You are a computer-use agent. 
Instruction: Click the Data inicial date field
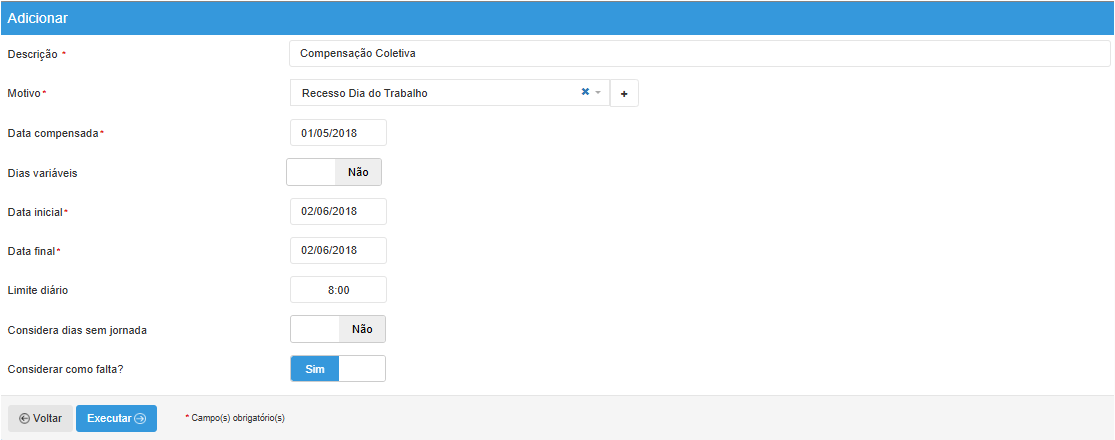pyautogui.click(x=338, y=211)
